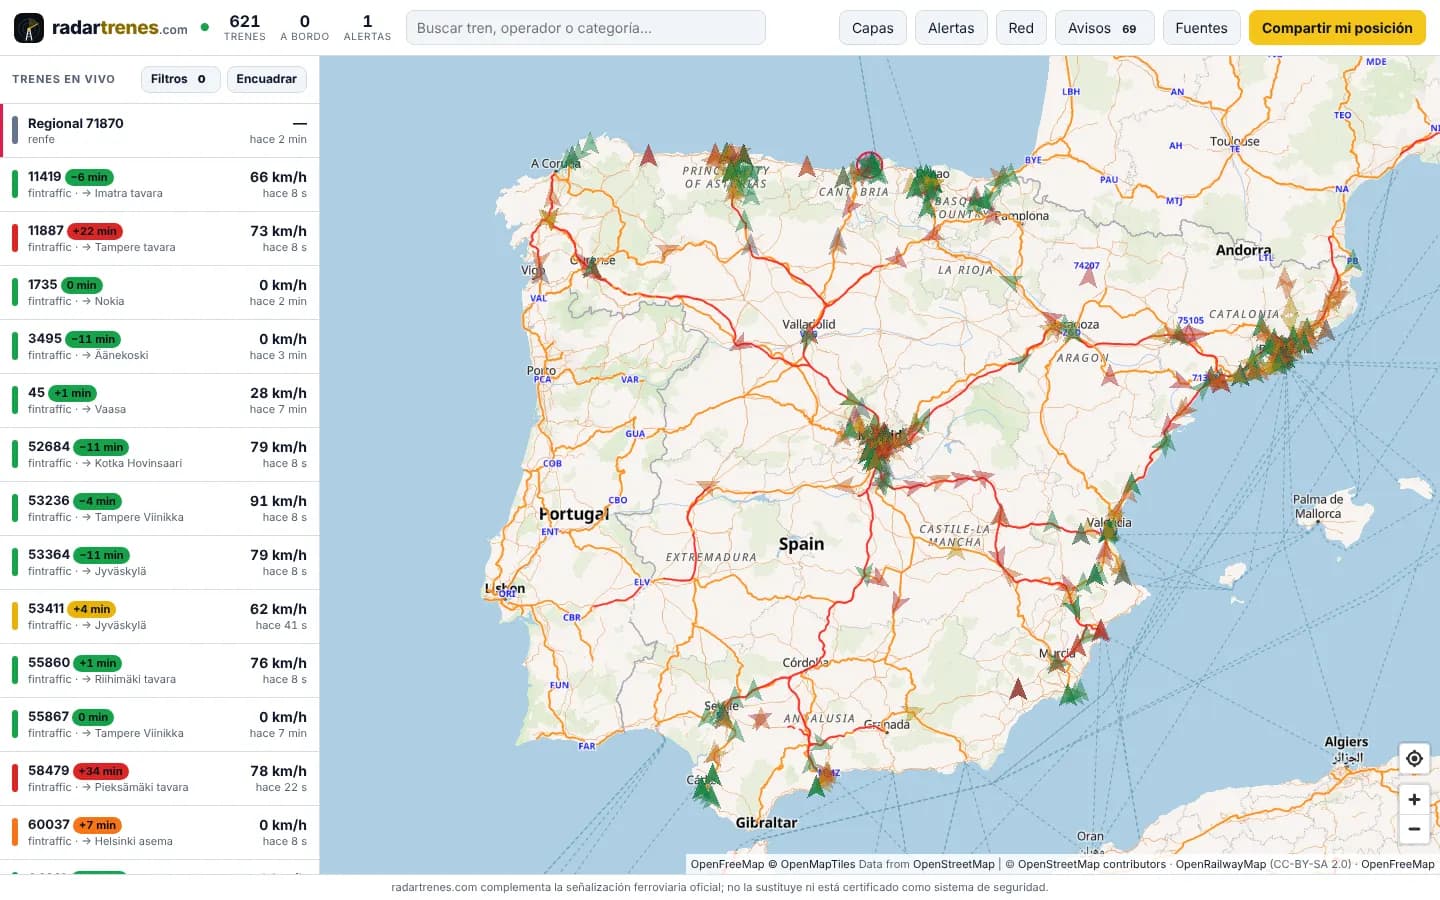
Task: Select train 11887 to Tampere tavara
Action: (160, 239)
